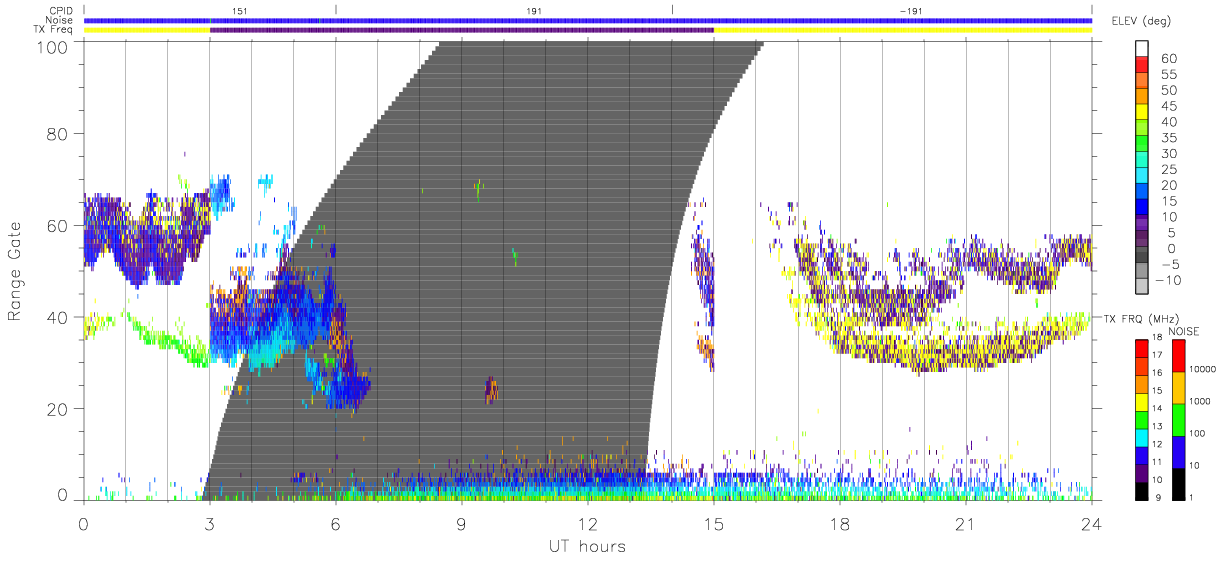
Task: Click the green swatch in TX FRQ color bar
Action: pyautogui.click(x=1140, y=419)
